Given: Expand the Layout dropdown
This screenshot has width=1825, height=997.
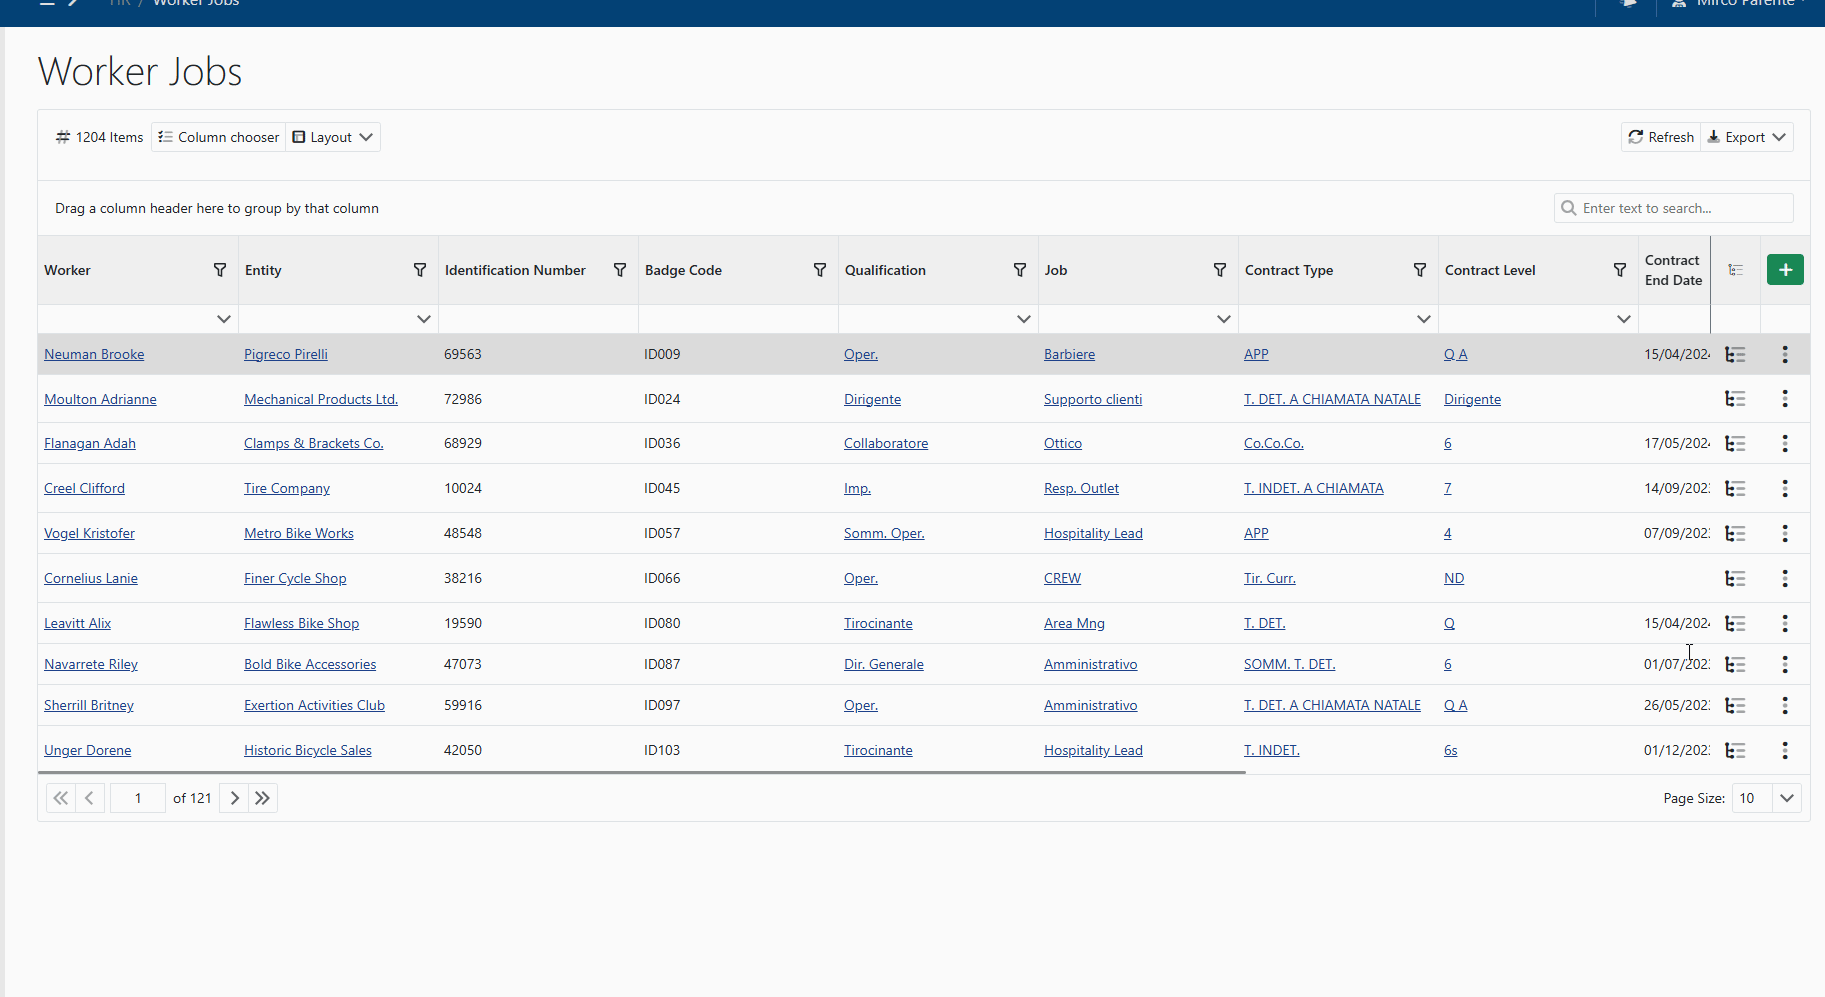Looking at the screenshot, I should point(333,137).
